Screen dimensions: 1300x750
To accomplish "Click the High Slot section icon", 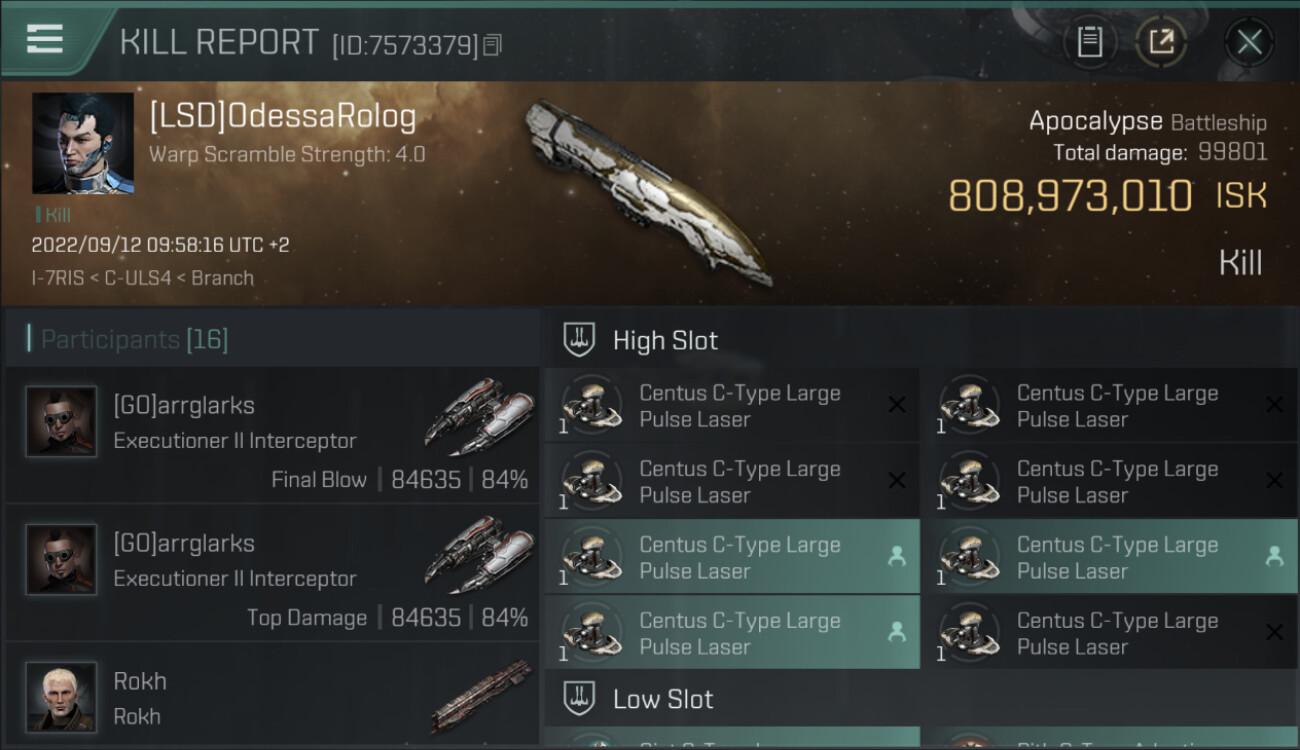I will coord(580,340).
